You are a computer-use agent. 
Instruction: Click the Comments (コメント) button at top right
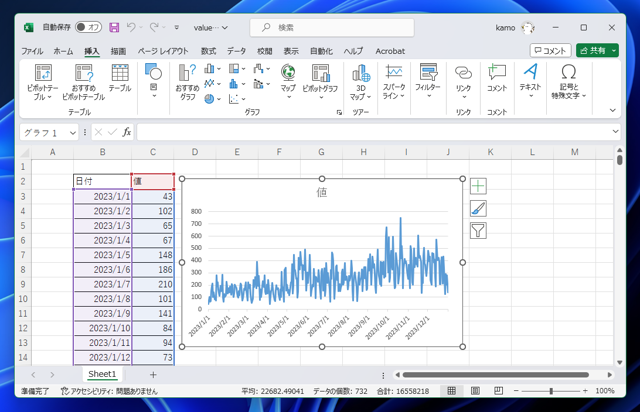(x=550, y=51)
